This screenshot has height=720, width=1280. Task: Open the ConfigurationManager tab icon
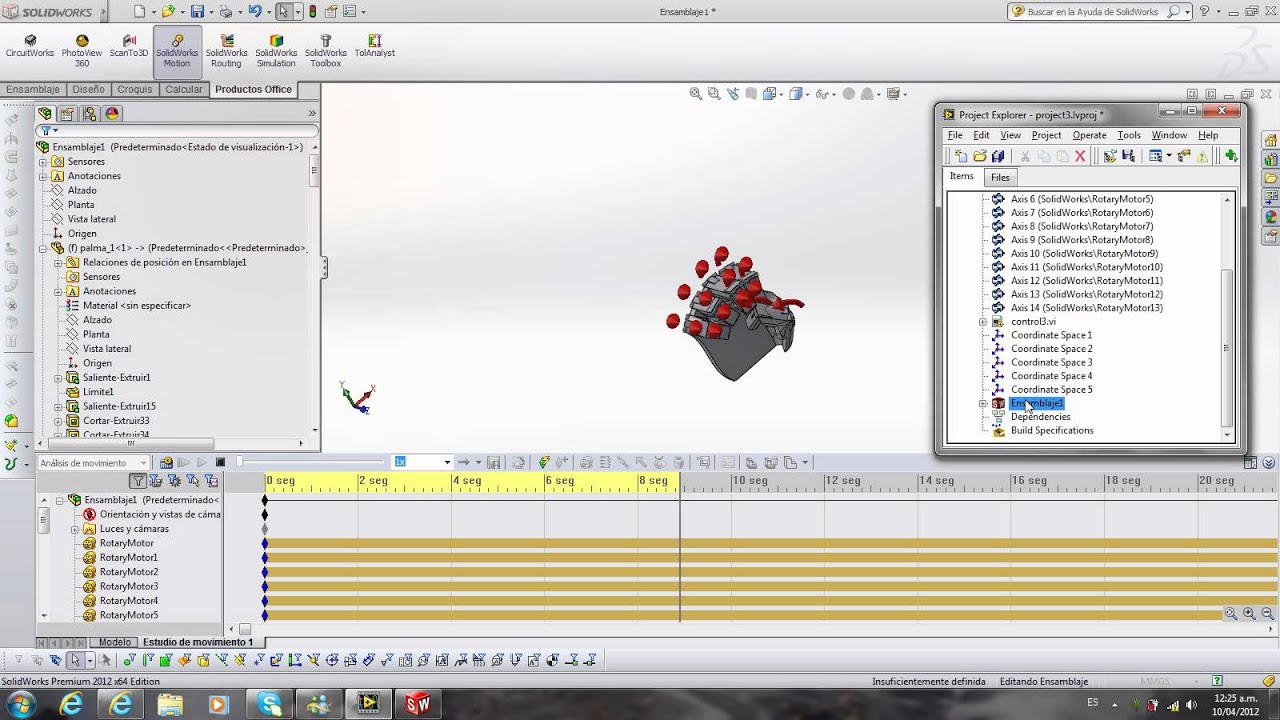89,114
